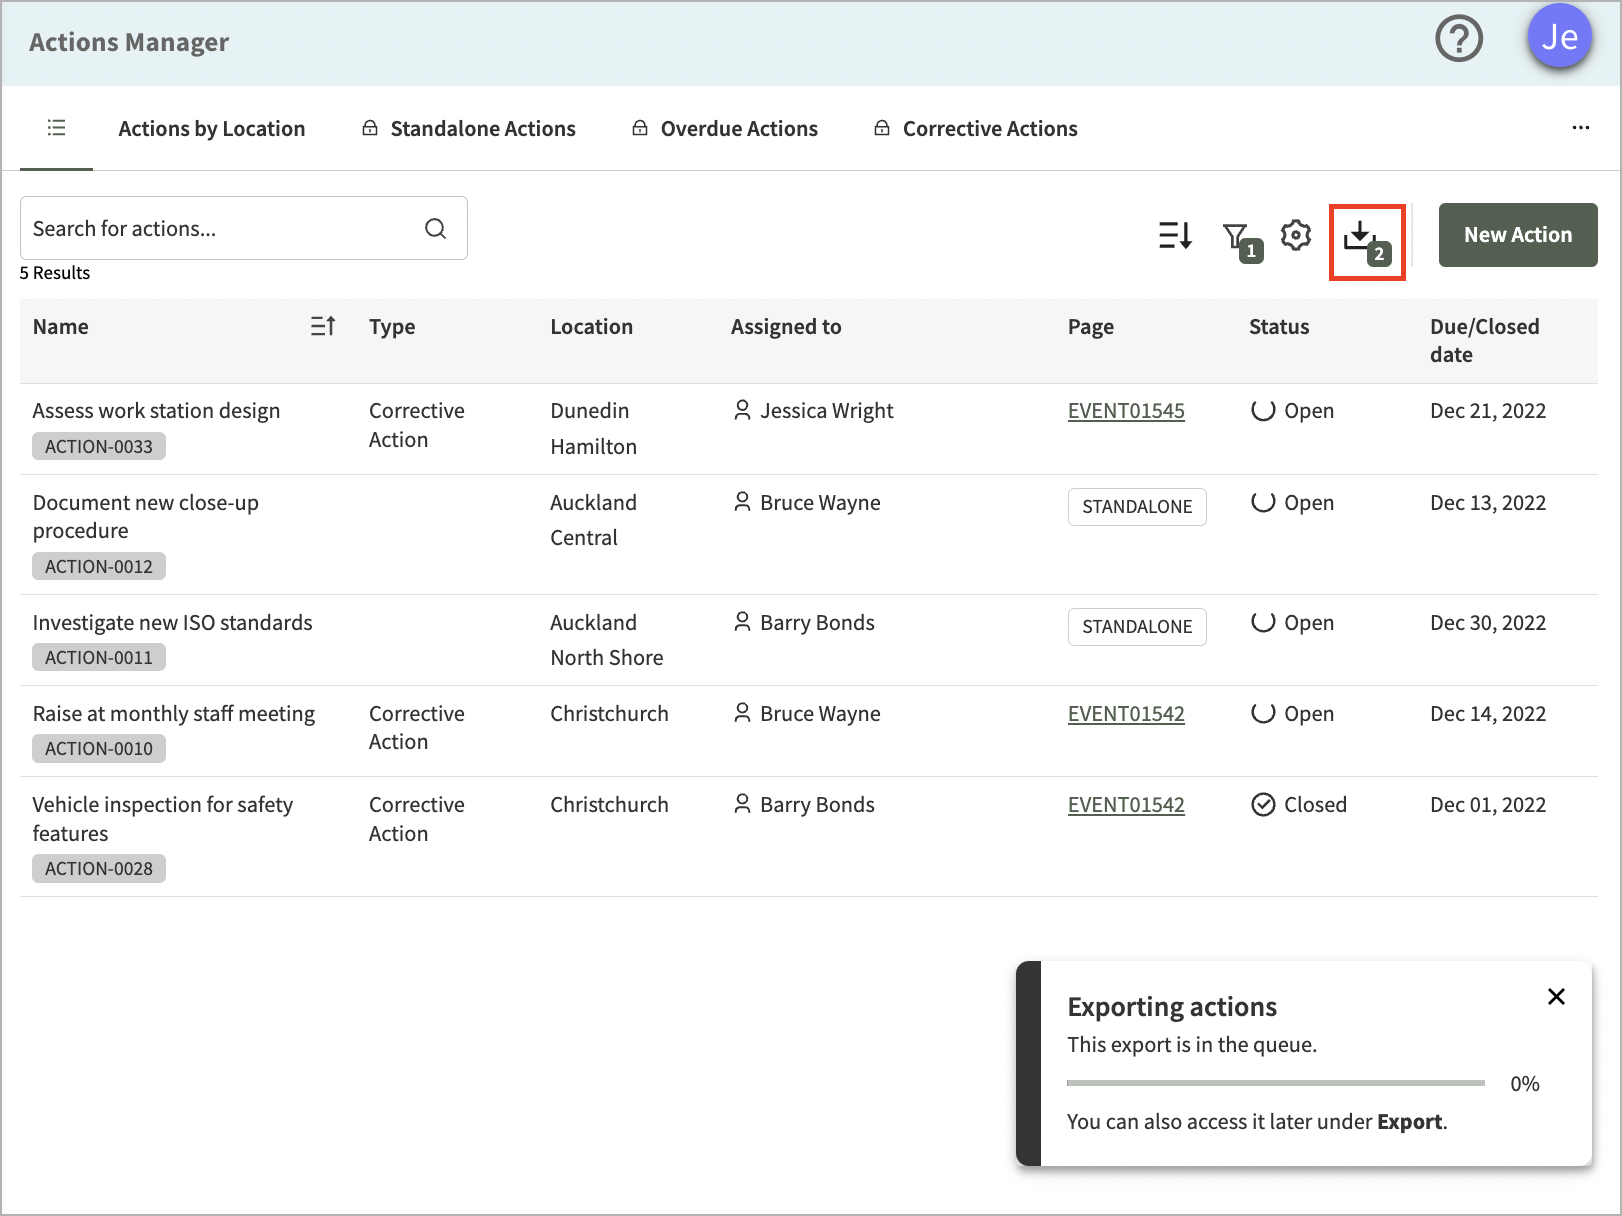1622x1216 pixels.
Task: Open the help question mark icon
Action: pos(1459,40)
